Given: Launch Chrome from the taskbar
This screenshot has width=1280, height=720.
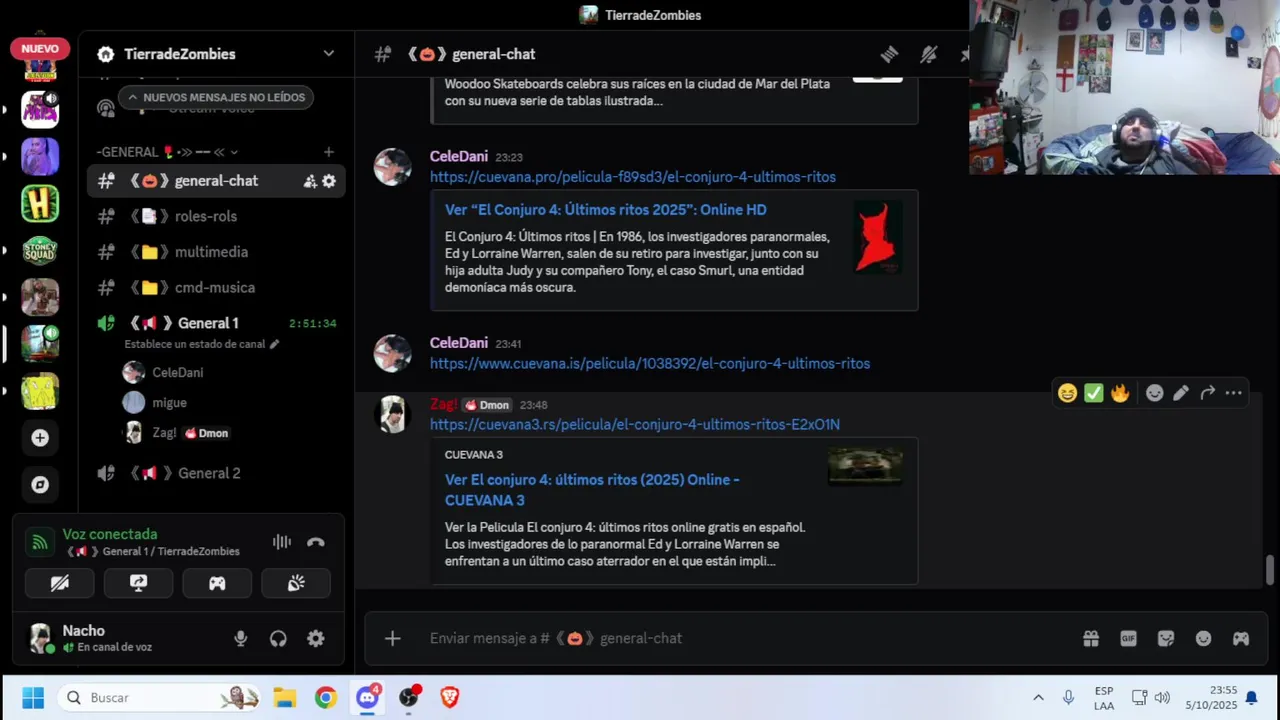Looking at the screenshot, I should (326, 698).
